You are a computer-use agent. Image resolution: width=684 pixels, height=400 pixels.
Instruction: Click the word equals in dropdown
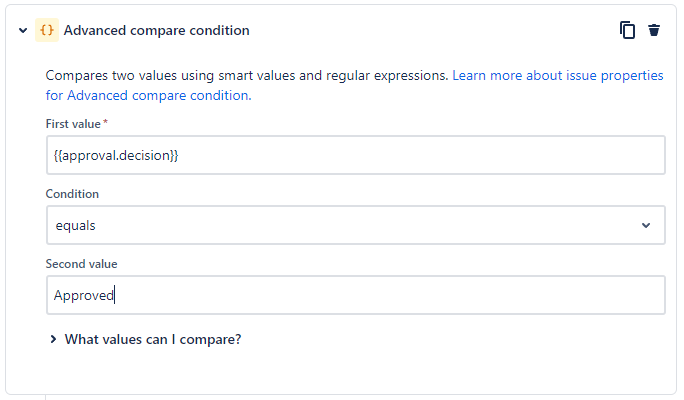pyautogui.click(x=75, y=226)
